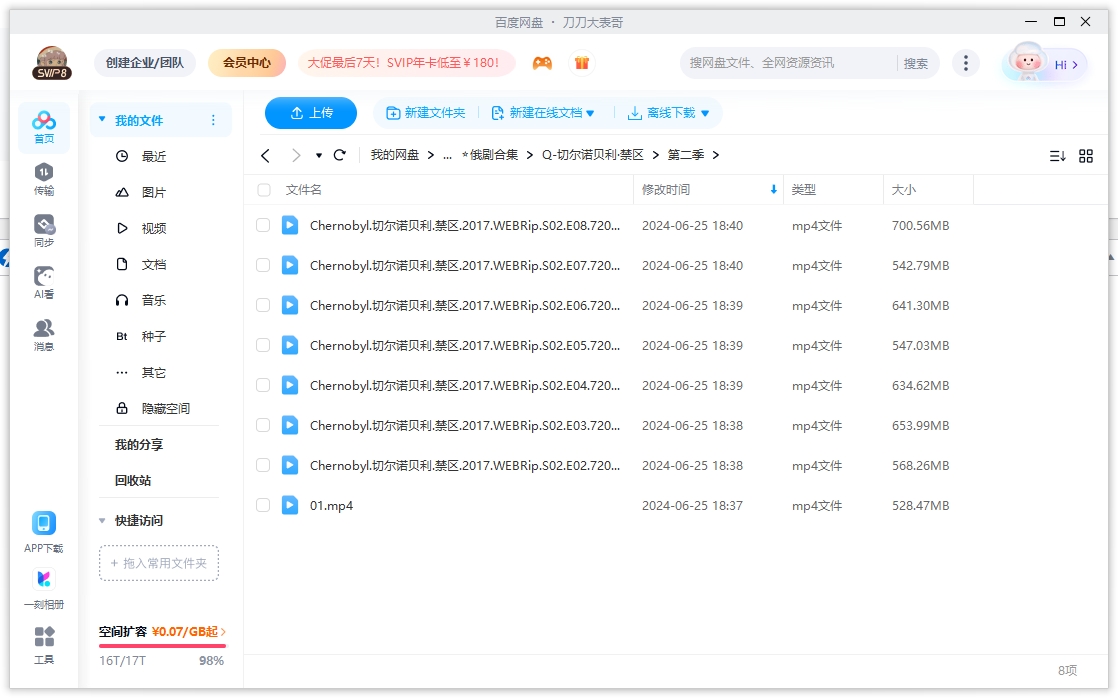Viewport: 1118px width, 698px height.
Task: Select checkbox of the S02.E08 episode file
Action: click(x=263, y=225)
